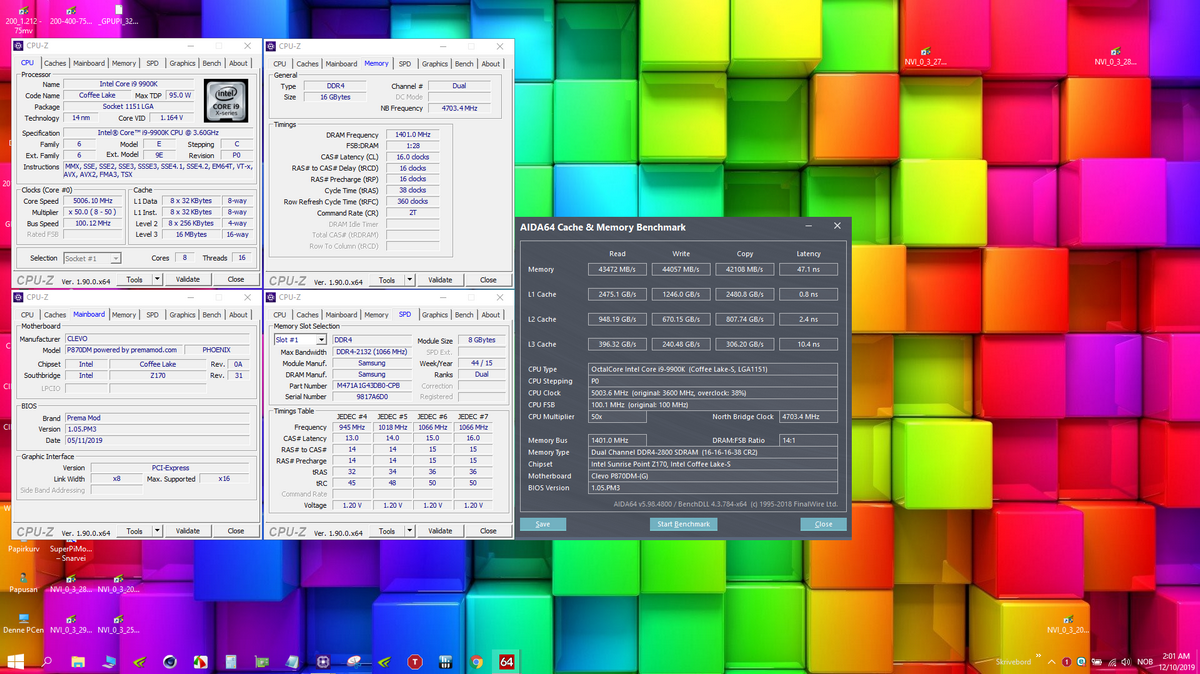Open taskbar search magnifier
Screen dimensions: 1200x674
(47, 661)
